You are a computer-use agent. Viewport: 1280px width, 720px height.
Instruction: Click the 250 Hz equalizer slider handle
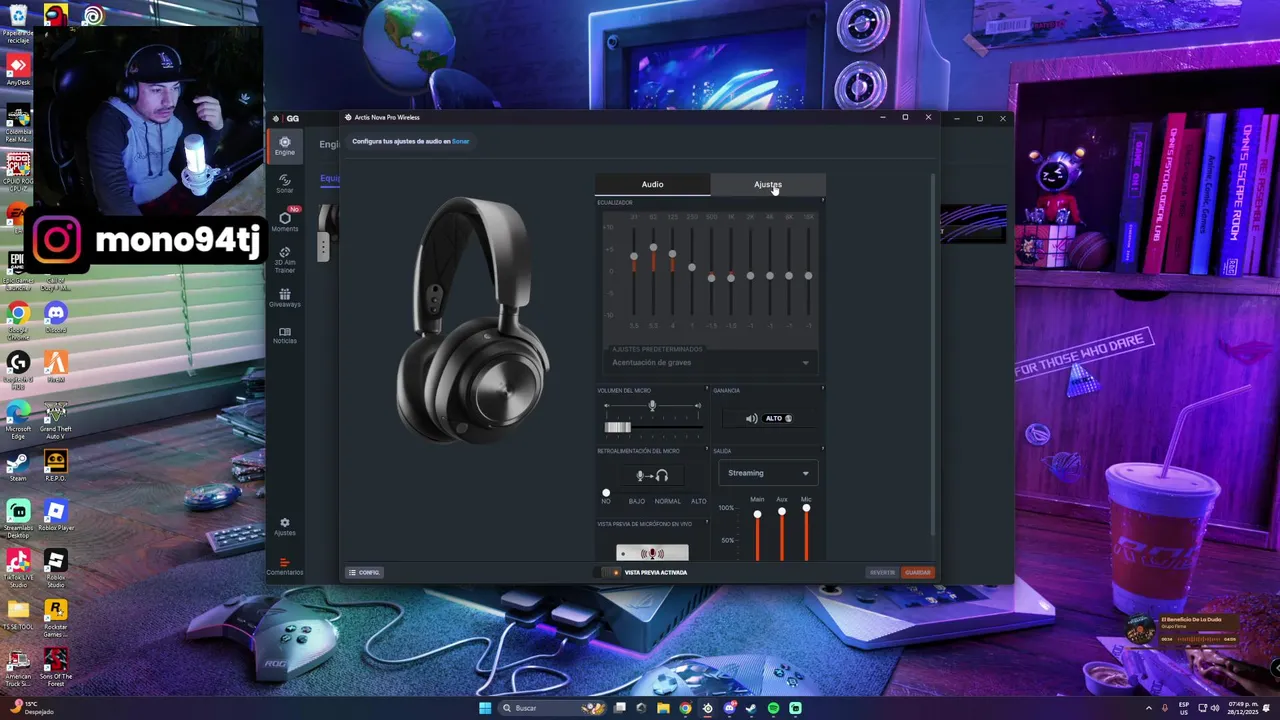(692, 267)
